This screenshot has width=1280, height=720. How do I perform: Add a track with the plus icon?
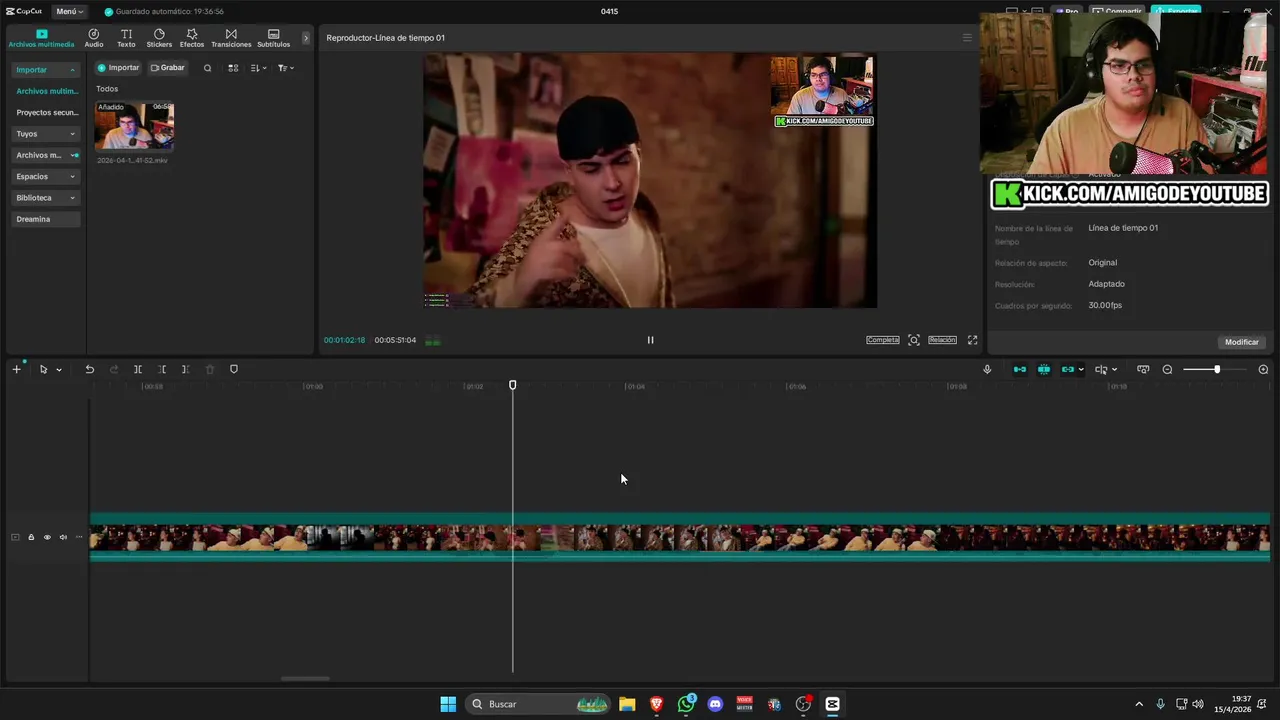click(16, 369)
